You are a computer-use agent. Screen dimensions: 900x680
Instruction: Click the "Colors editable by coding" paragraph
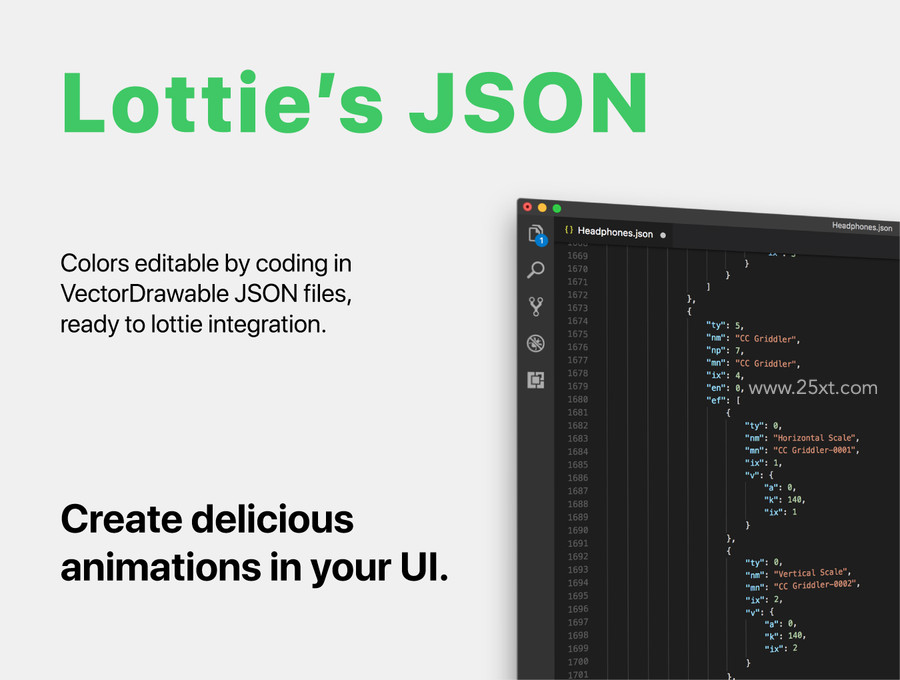[206, 294]
